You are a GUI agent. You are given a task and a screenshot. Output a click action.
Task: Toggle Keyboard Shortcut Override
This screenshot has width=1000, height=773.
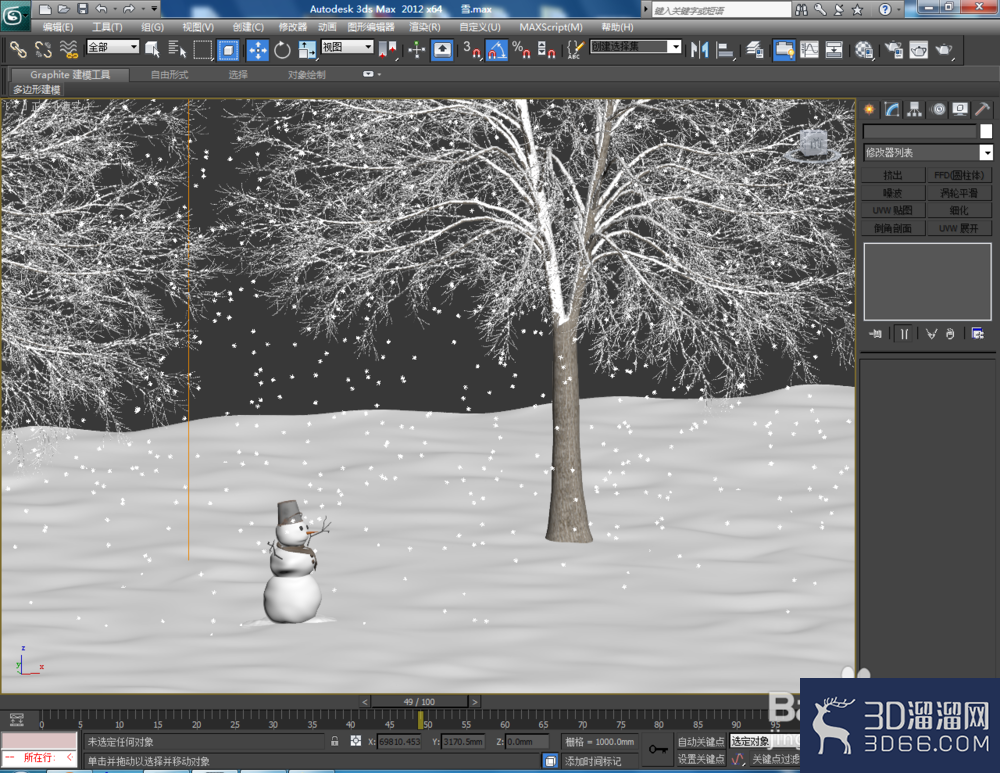click(442, 50)
